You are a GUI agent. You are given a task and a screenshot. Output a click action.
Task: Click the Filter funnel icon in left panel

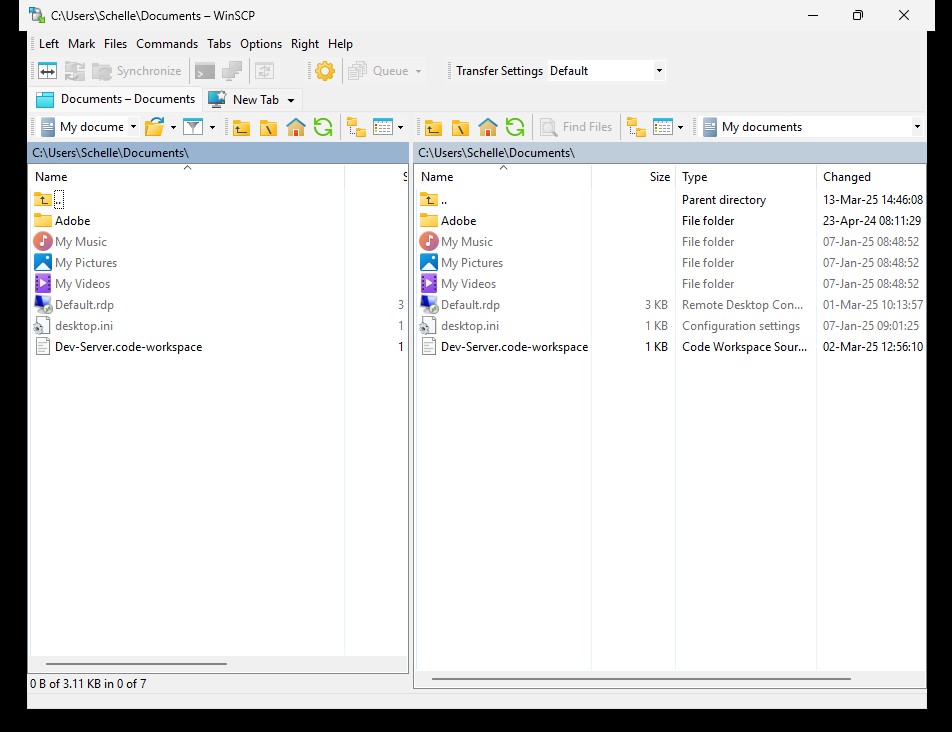(x=193, y=127)
